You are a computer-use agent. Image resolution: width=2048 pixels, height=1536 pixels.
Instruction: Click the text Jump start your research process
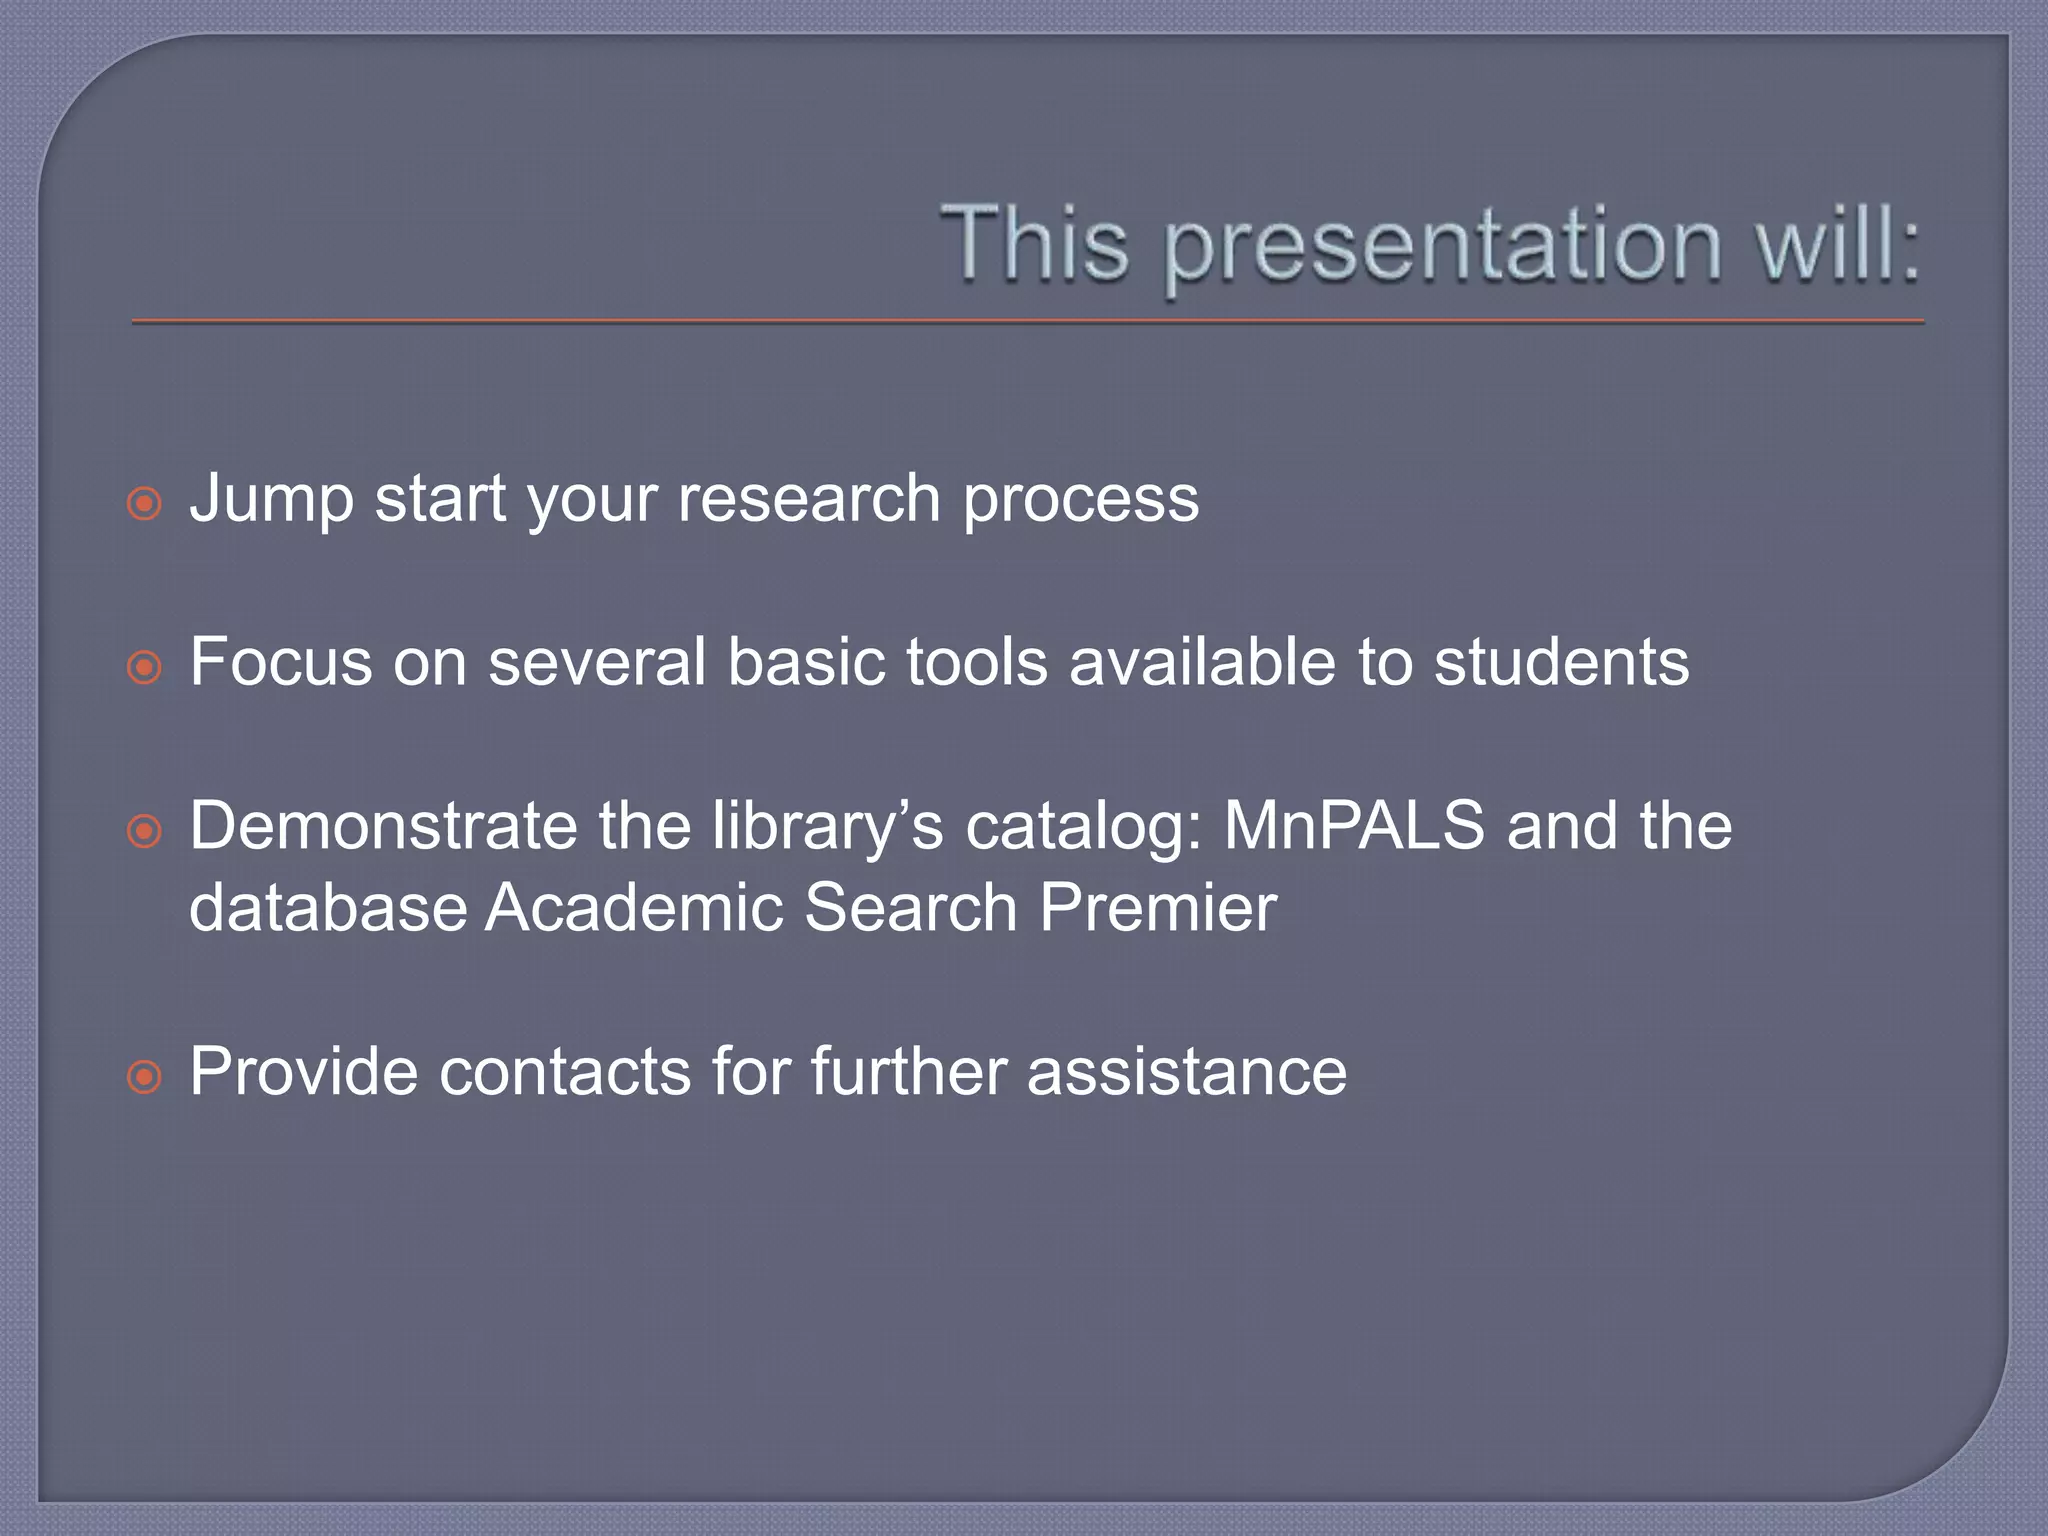694,500
